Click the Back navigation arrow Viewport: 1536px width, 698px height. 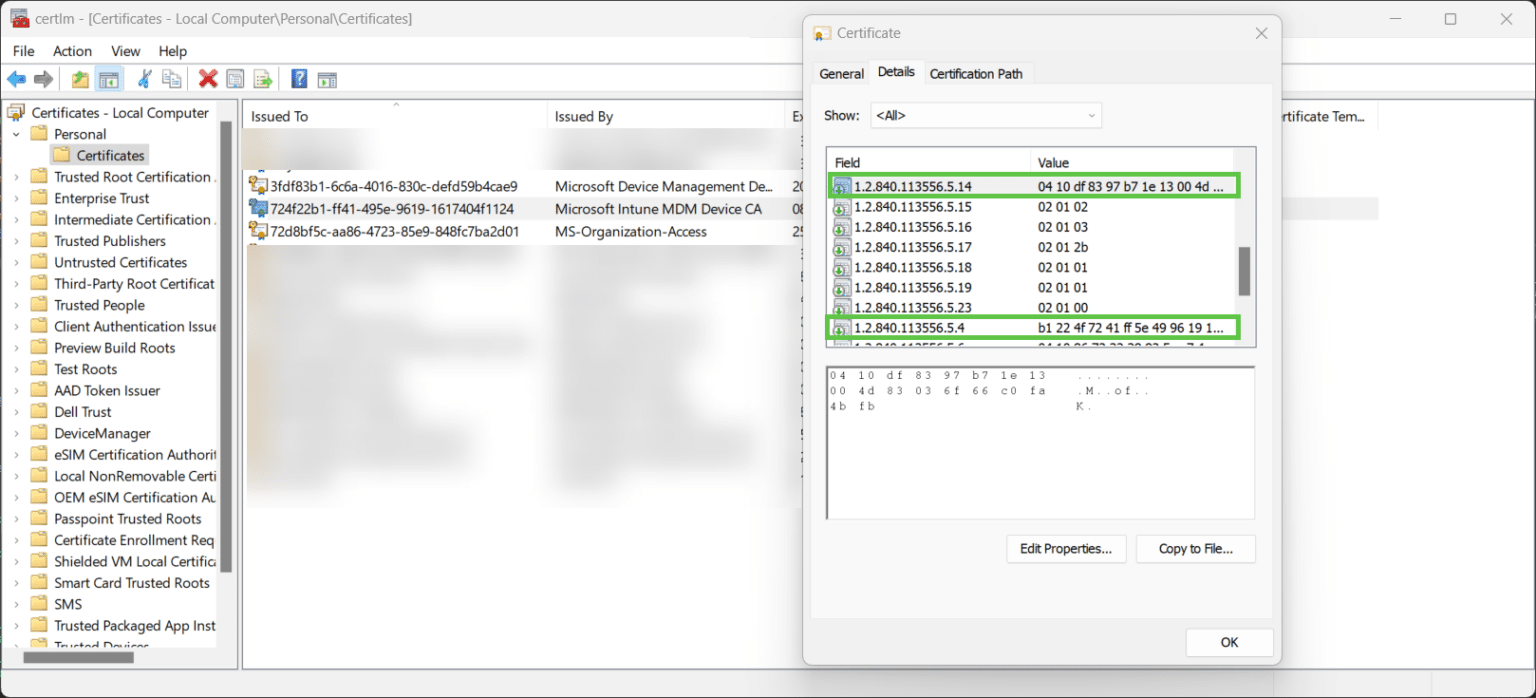pos(16,78)
